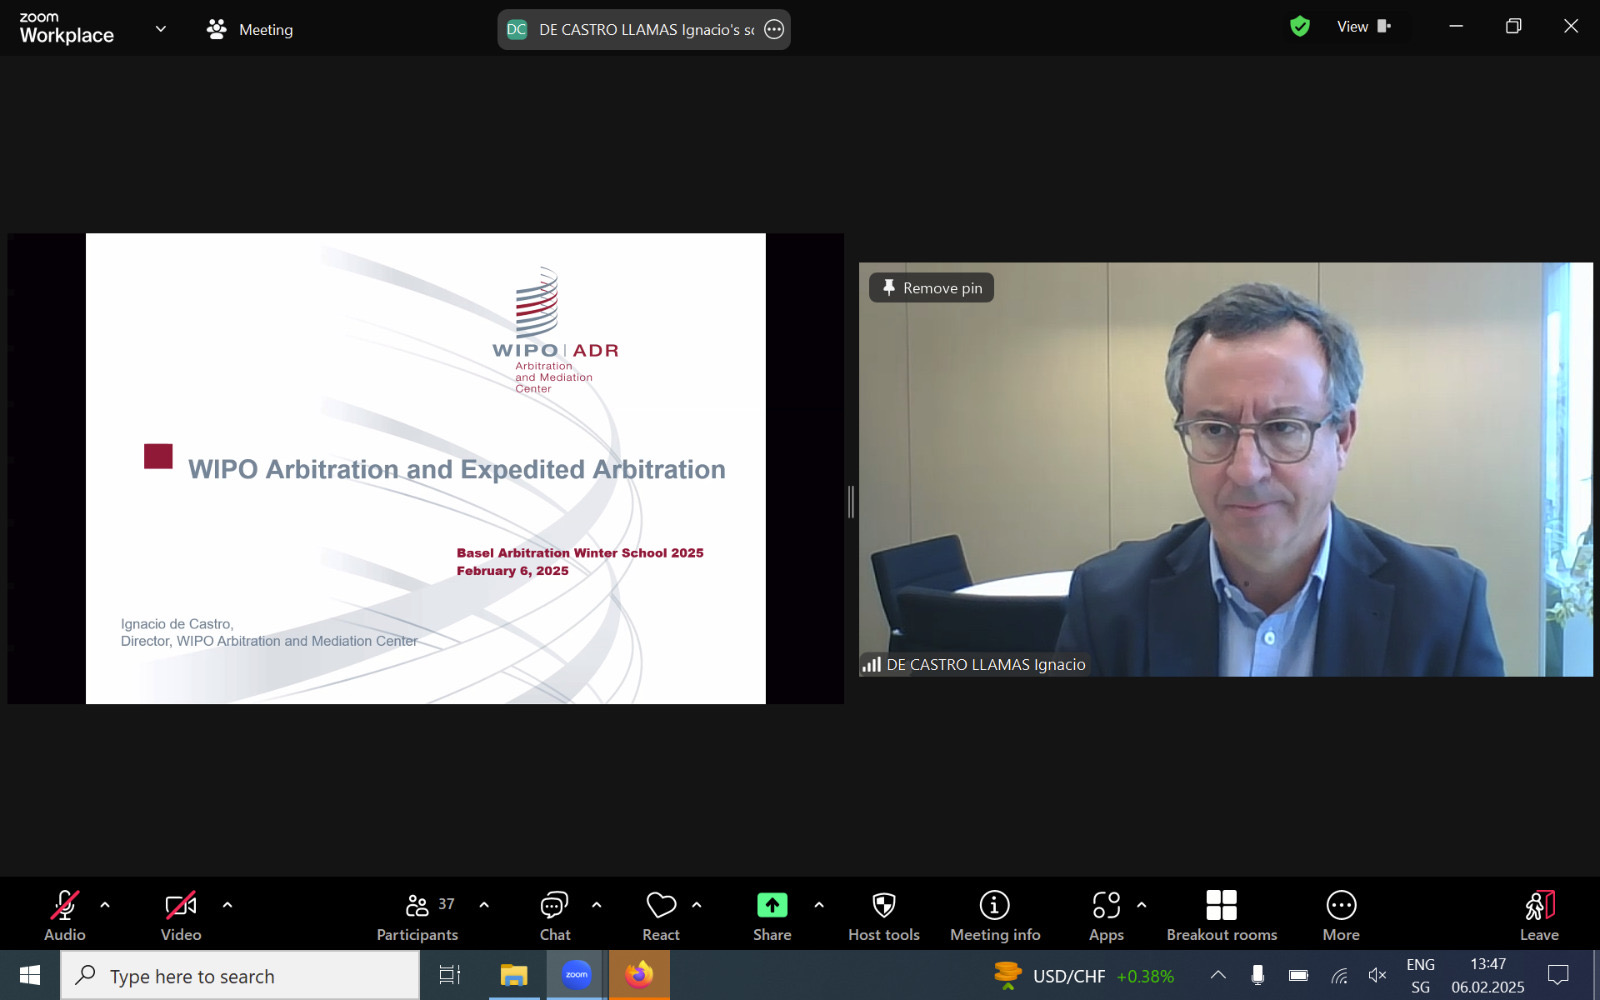This screenshot has height=1000, width=1600.
Task: Open the Windows notification center
Action: 1558,975
